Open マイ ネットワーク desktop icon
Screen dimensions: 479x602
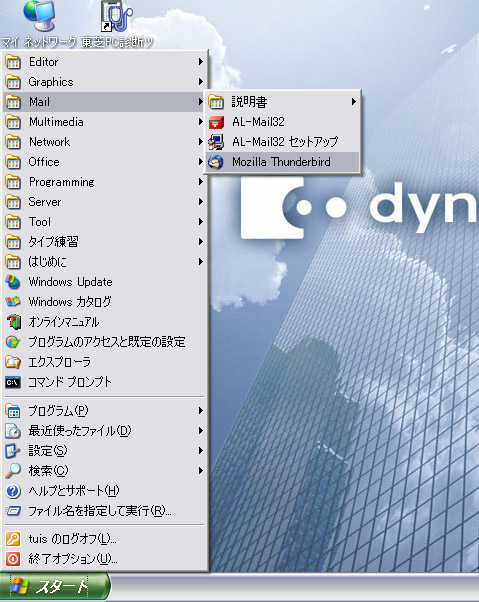[39, 24]
